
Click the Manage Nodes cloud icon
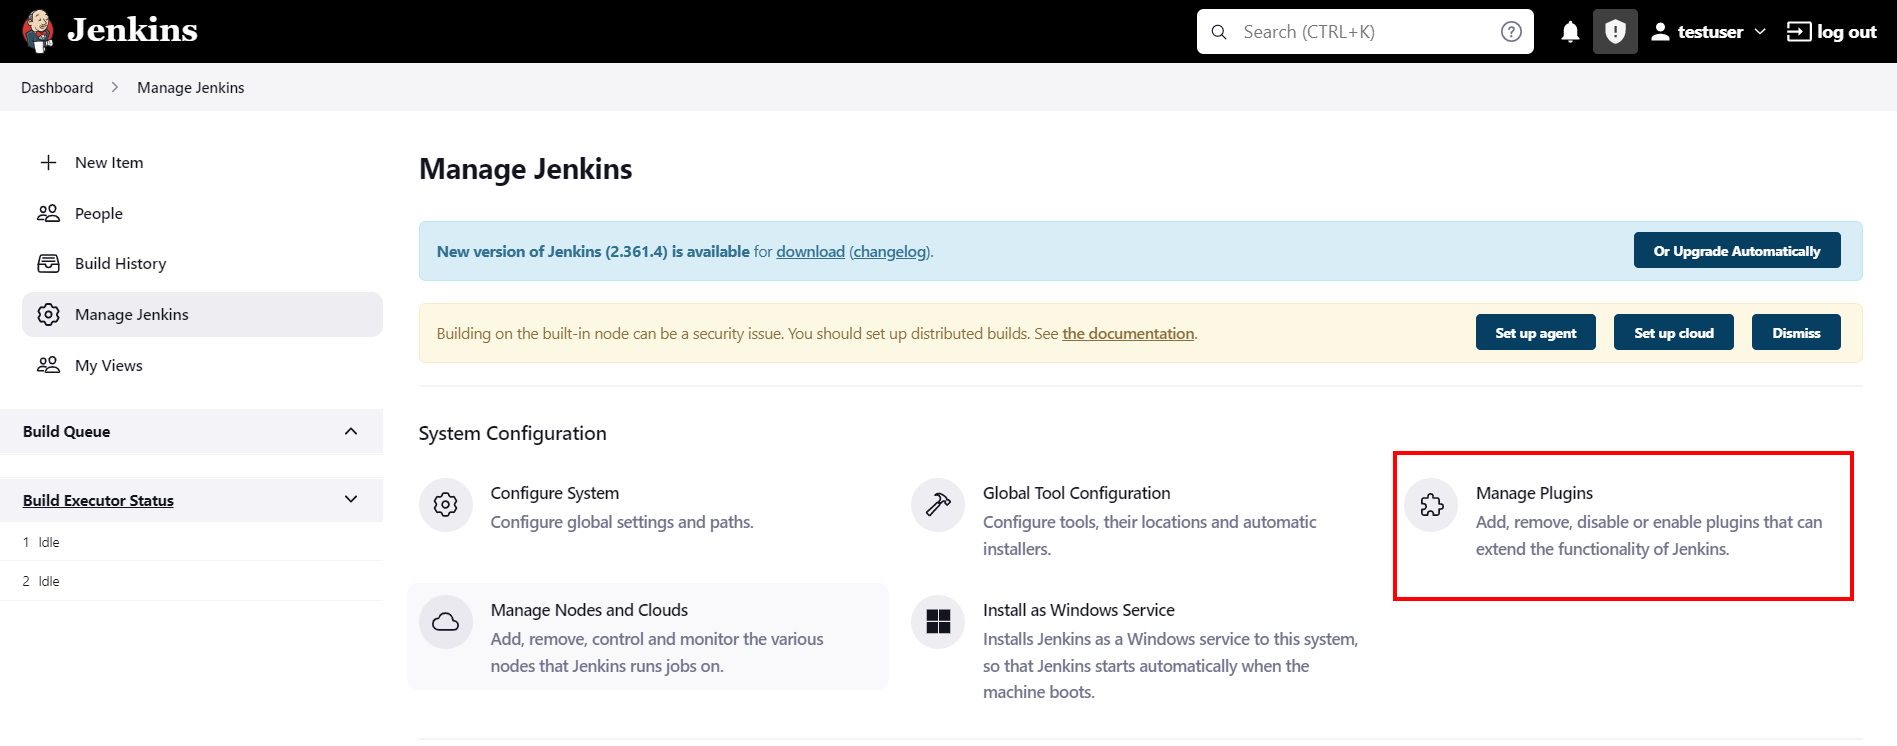tap(446, 622)
